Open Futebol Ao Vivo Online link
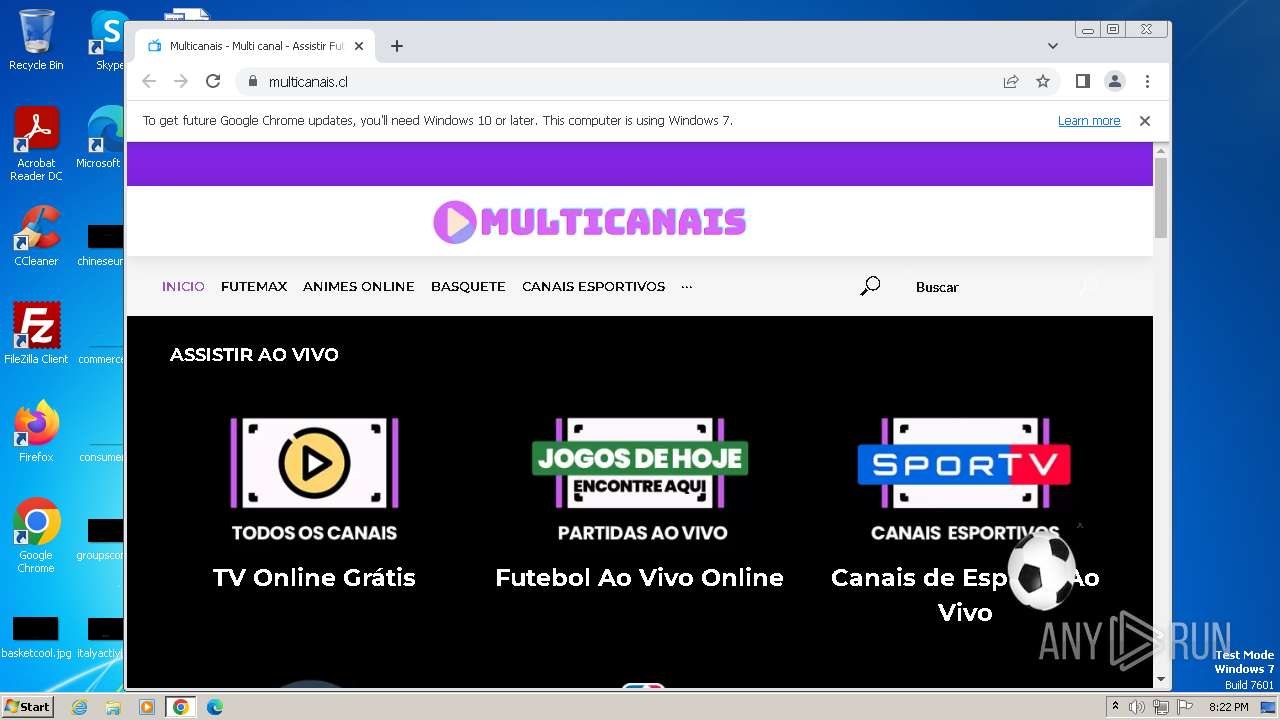Image resolution: width=1280 pixels, height=720 pixels. [639, 577]
